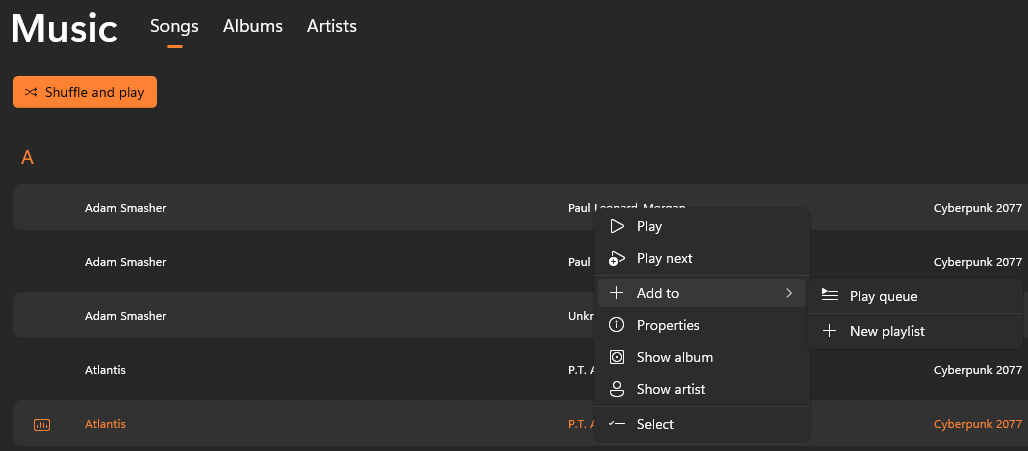Choose Properties in the context menu
The image size is (1028, 451).
(668, 325)
